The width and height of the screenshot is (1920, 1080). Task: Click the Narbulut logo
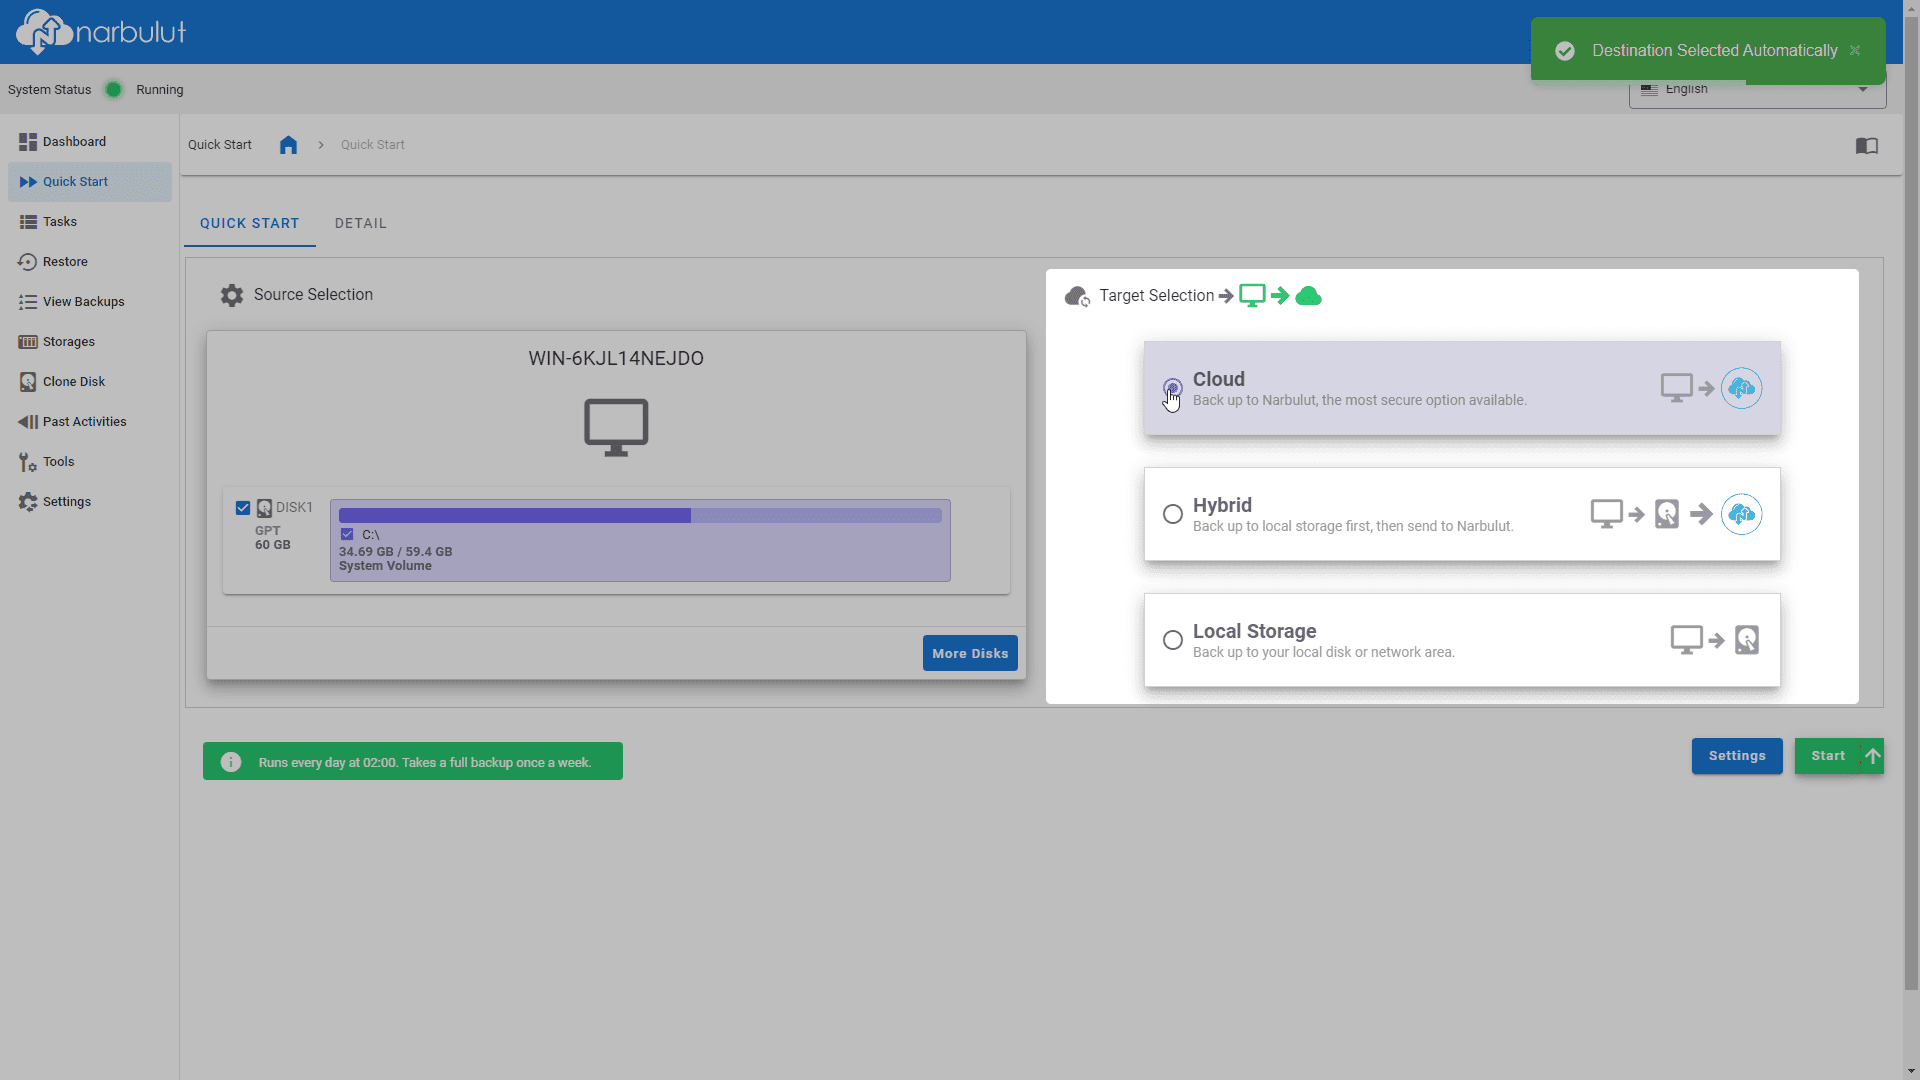point(101,31)
